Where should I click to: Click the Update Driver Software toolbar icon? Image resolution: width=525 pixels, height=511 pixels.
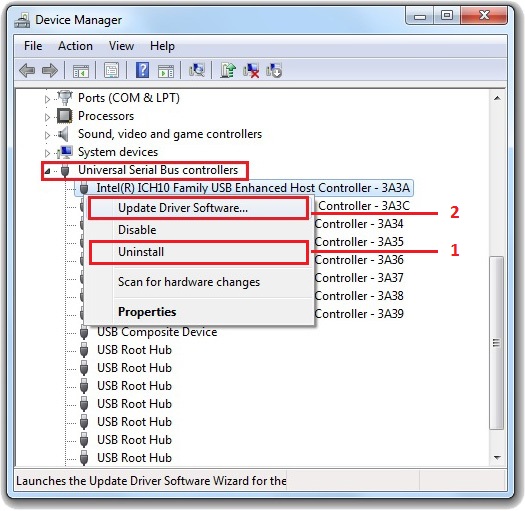pos(228,70)
